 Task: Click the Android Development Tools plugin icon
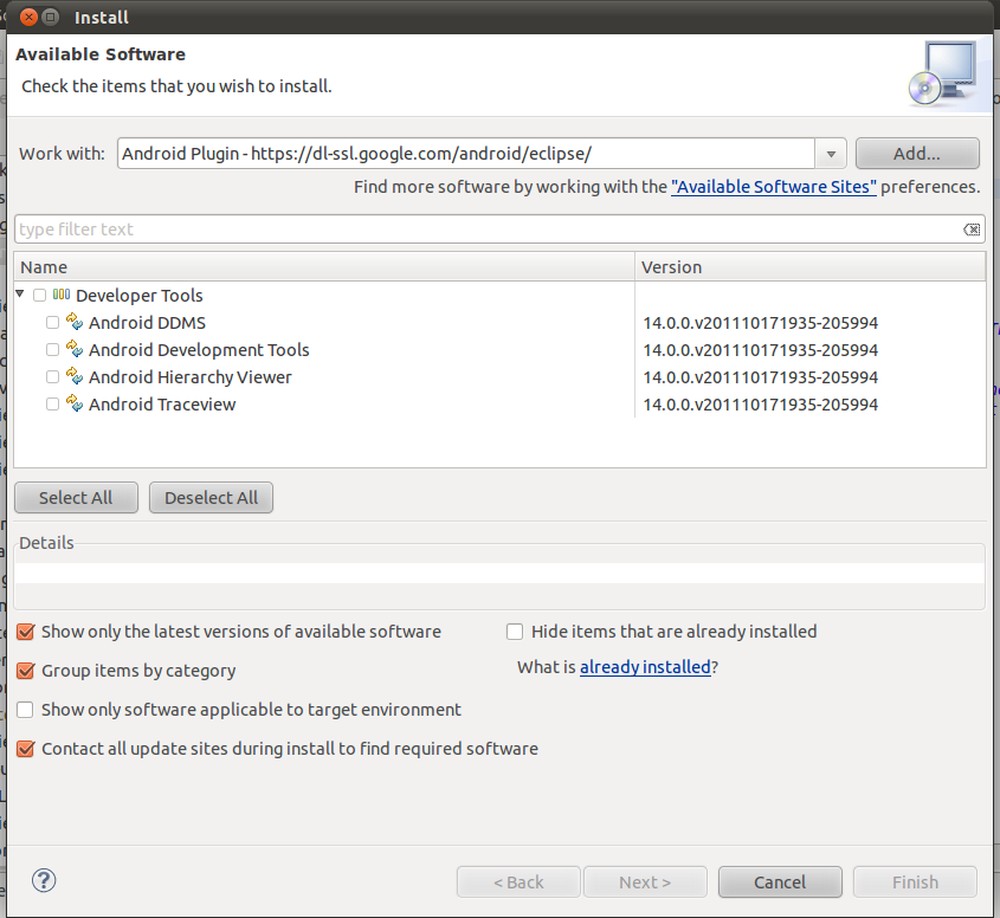(74, 349)
